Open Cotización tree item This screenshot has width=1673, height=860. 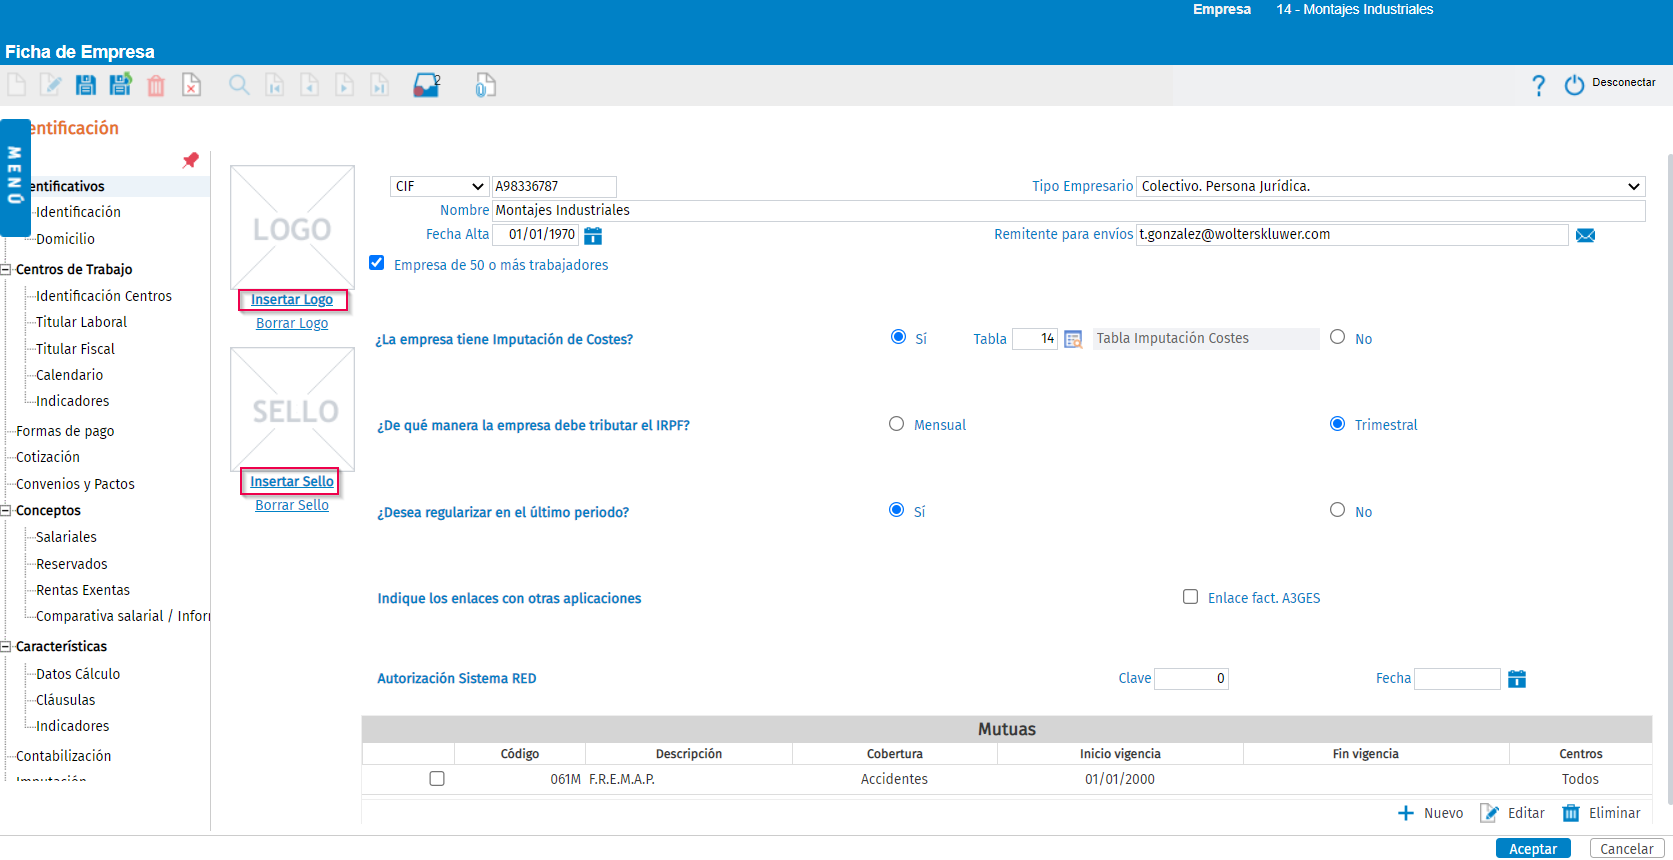(48, 457)
